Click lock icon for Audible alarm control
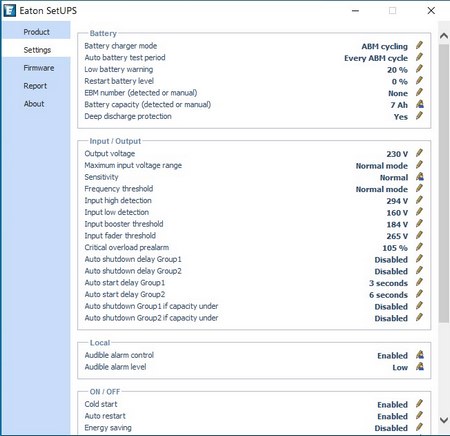 point(420,355)
